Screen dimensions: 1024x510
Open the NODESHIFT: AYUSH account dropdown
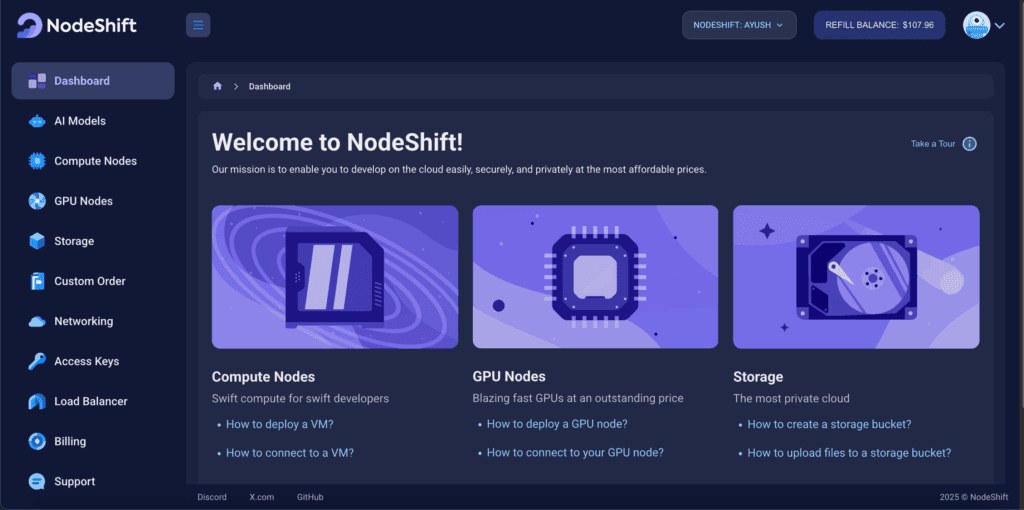[739, 25]
